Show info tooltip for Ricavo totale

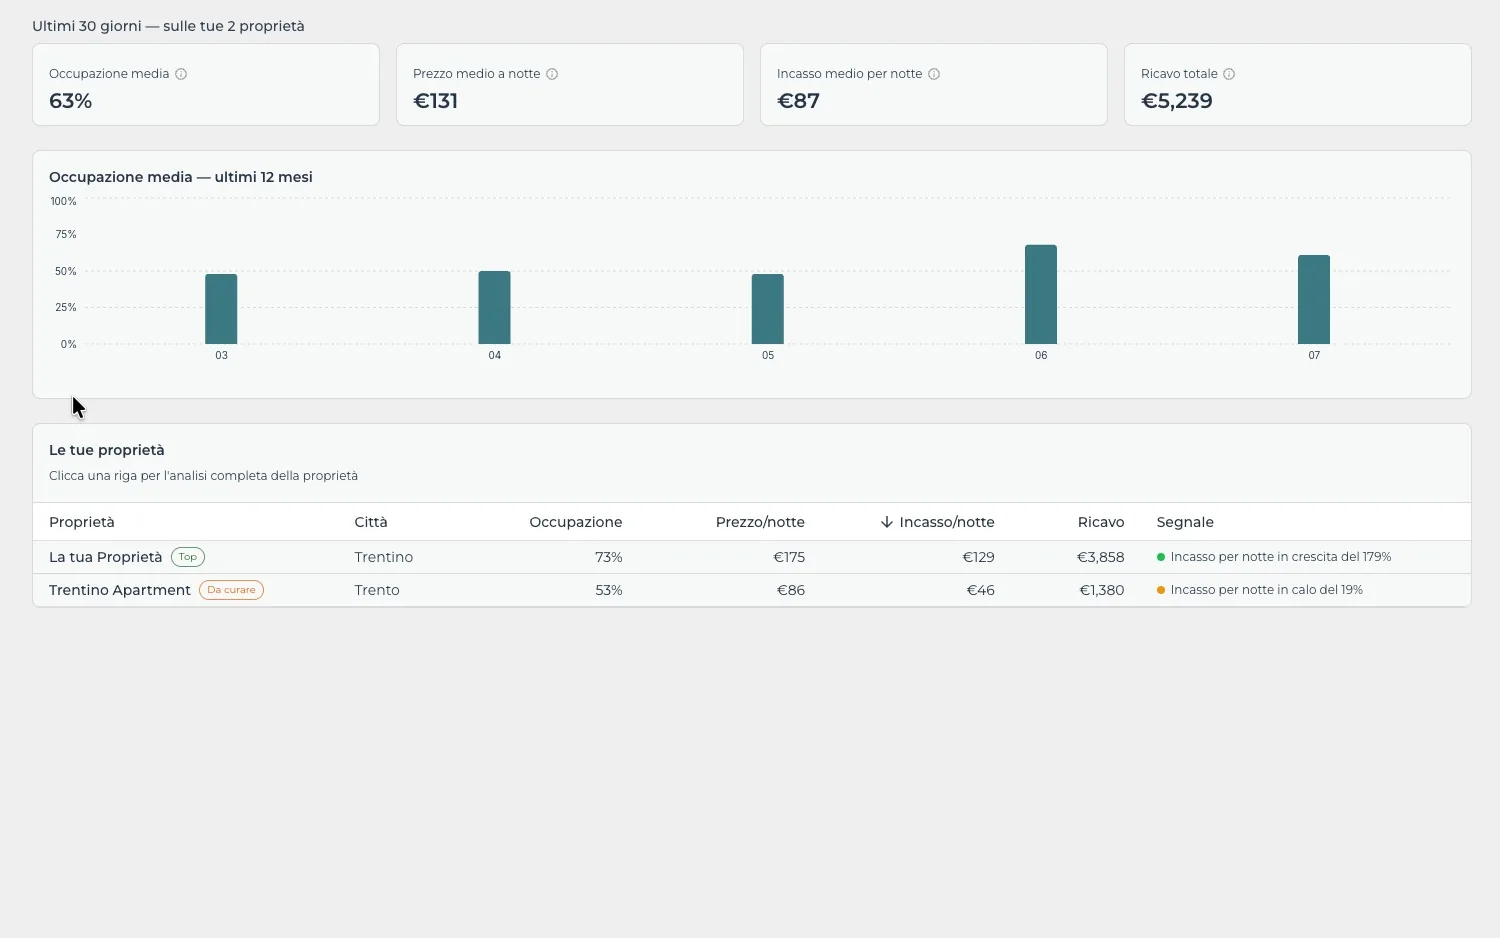[x=1229, y=74]
